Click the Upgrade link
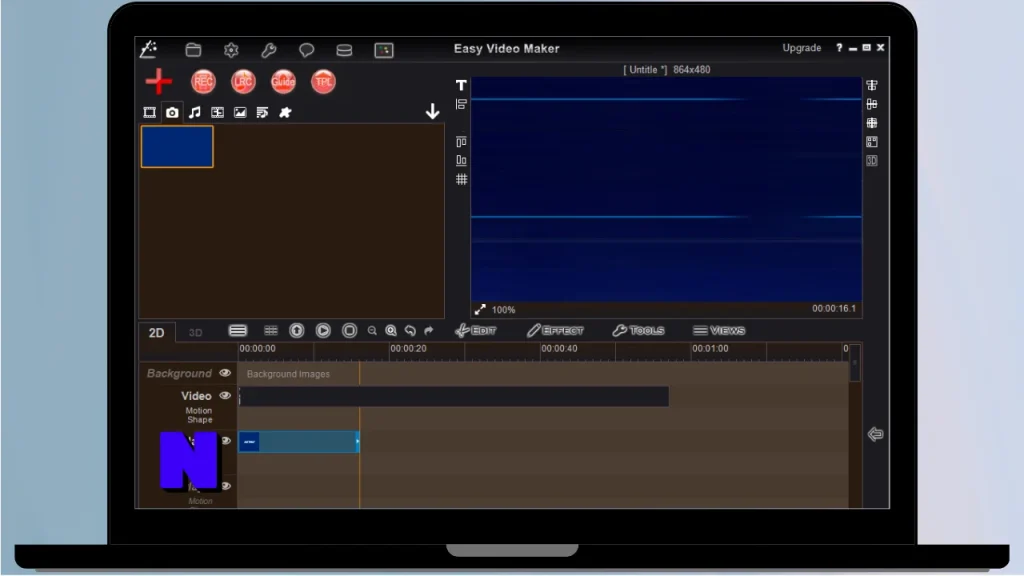Image resolution: width=1024 pixels, height=576 pixels. [x=802, y=48]
